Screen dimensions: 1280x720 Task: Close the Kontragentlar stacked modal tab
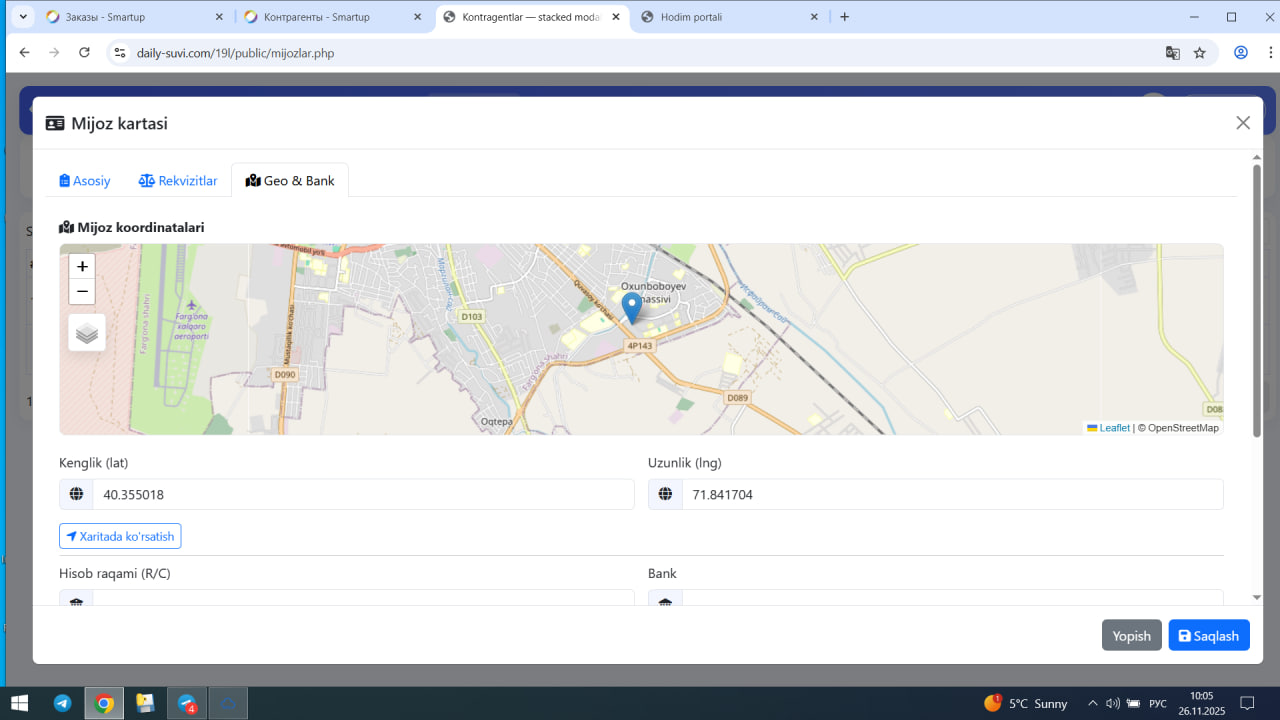pos(616,17)
